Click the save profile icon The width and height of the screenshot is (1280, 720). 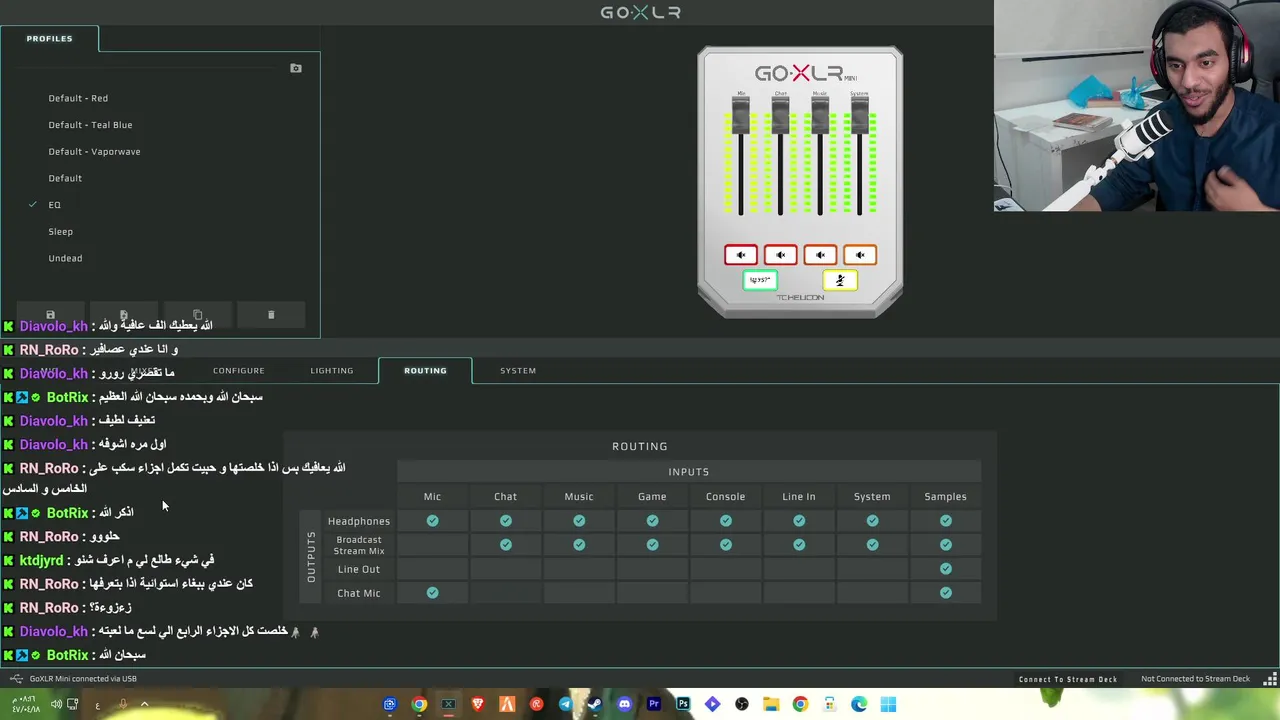click(x=50, y=315)
